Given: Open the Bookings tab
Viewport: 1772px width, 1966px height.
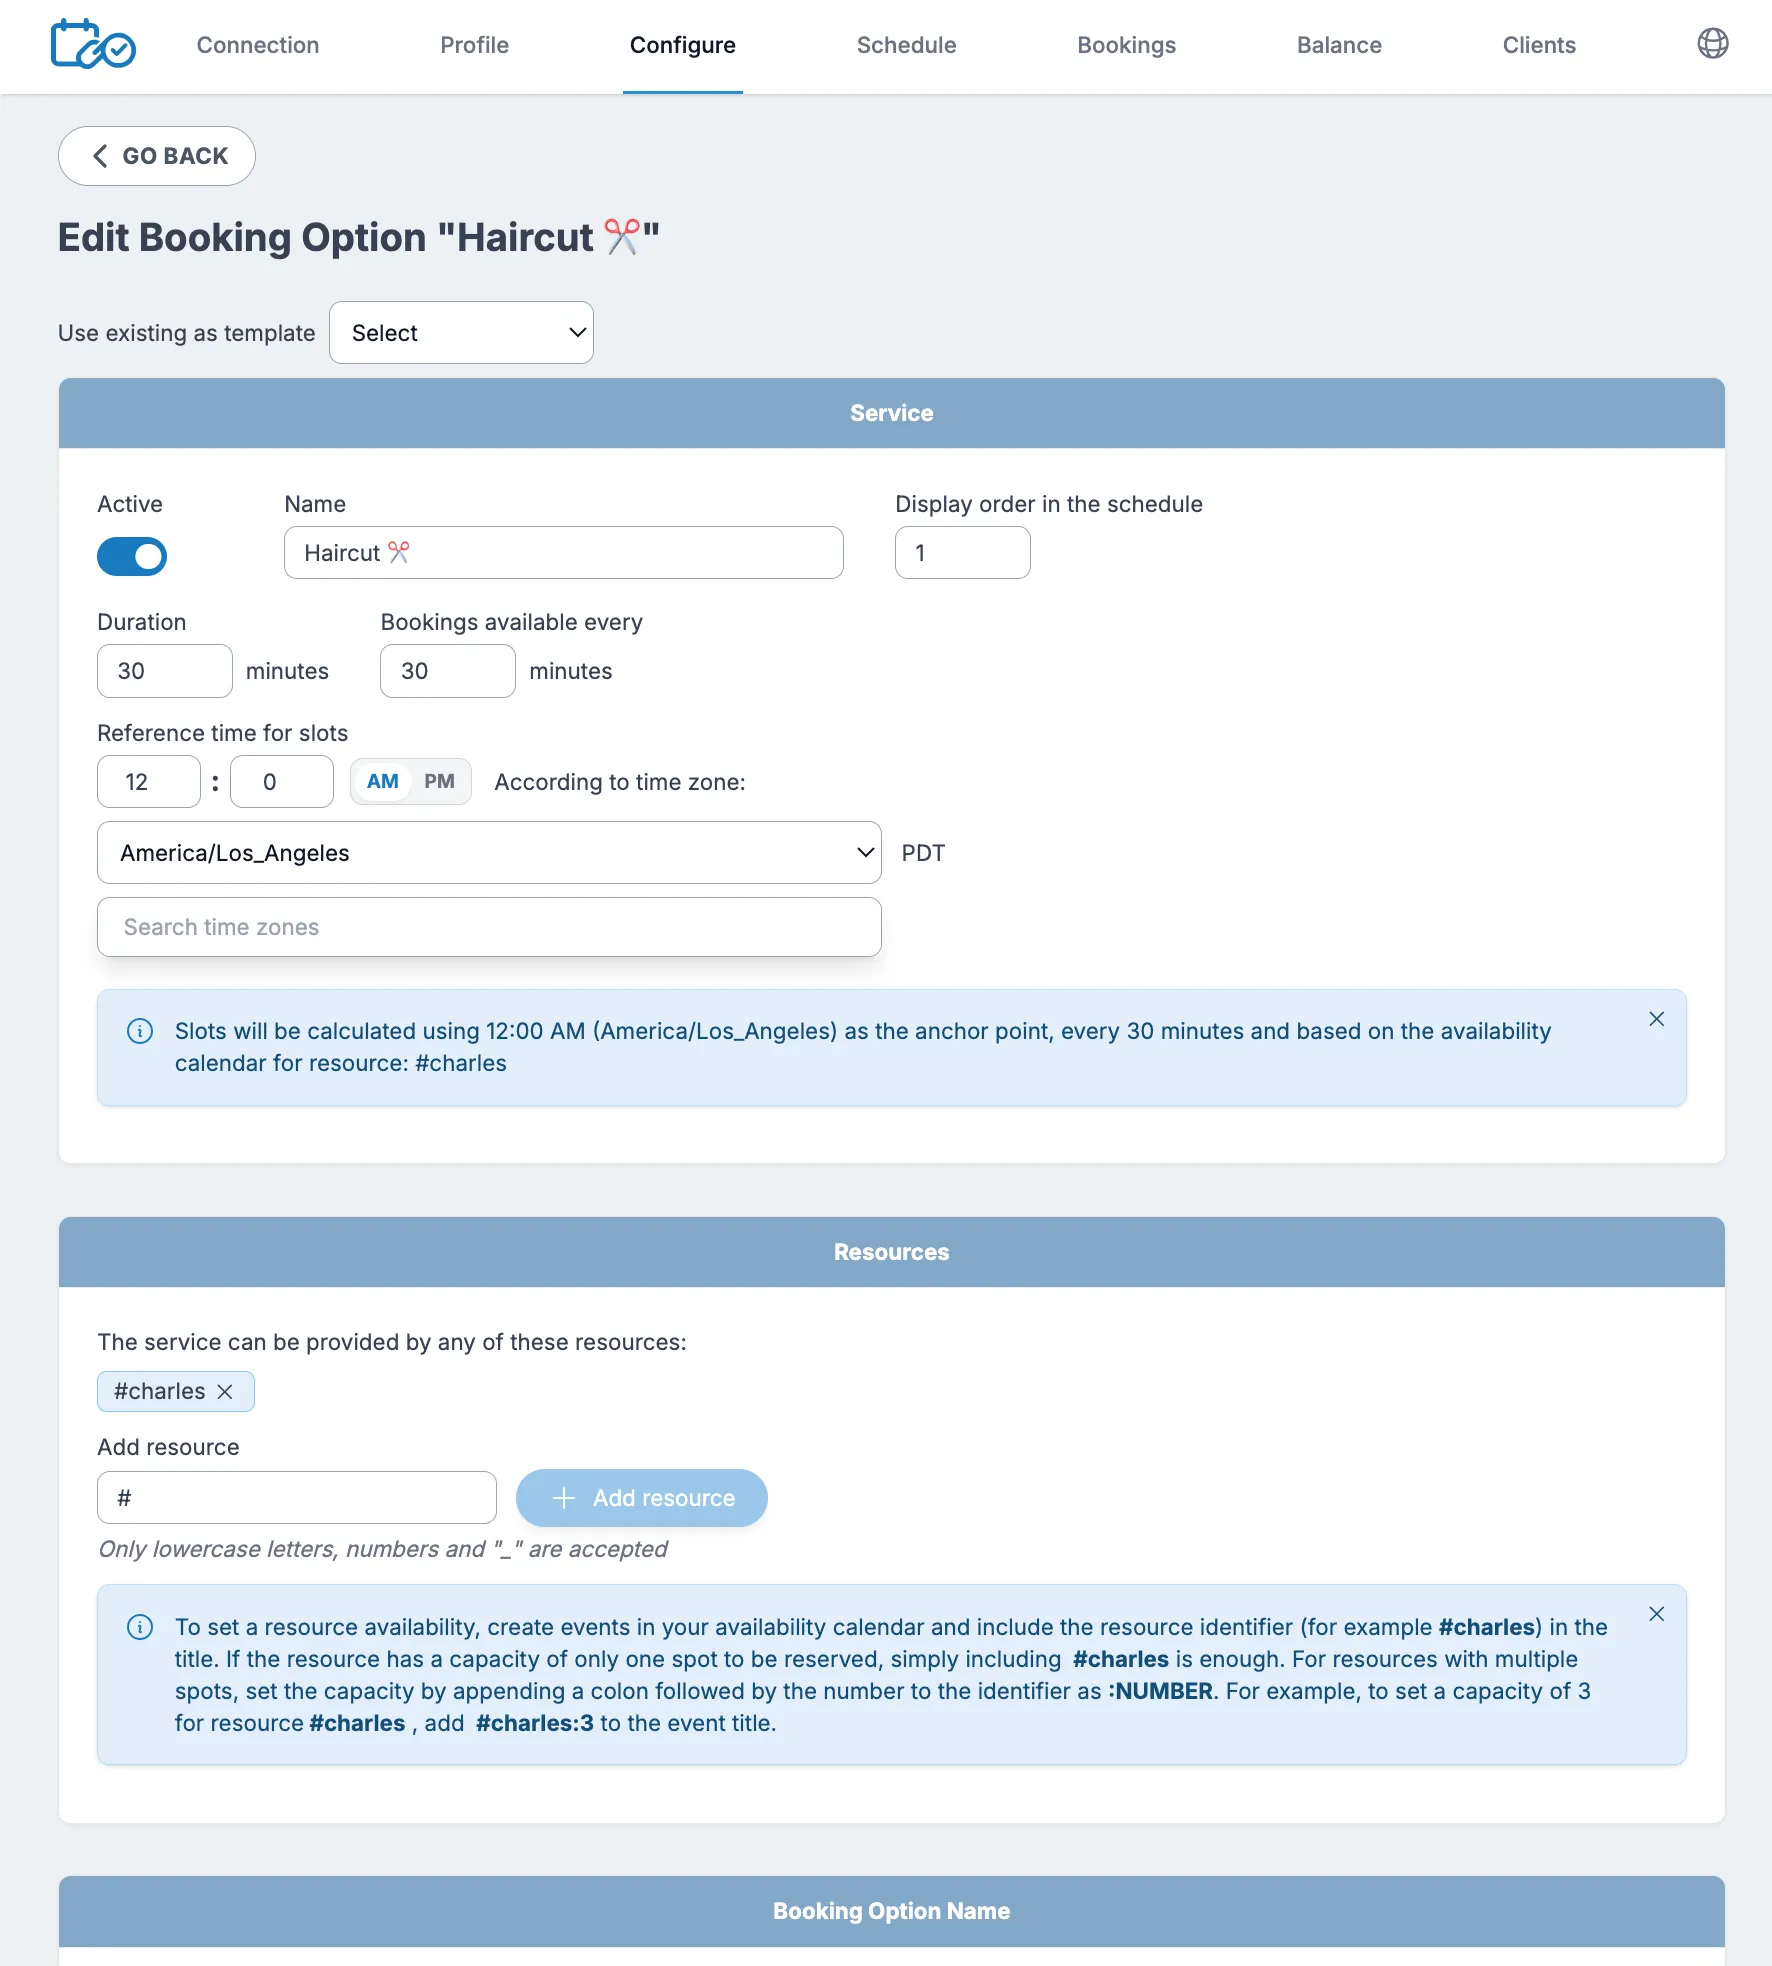Looking at the screenshot, I should (x=1126, y=45).
